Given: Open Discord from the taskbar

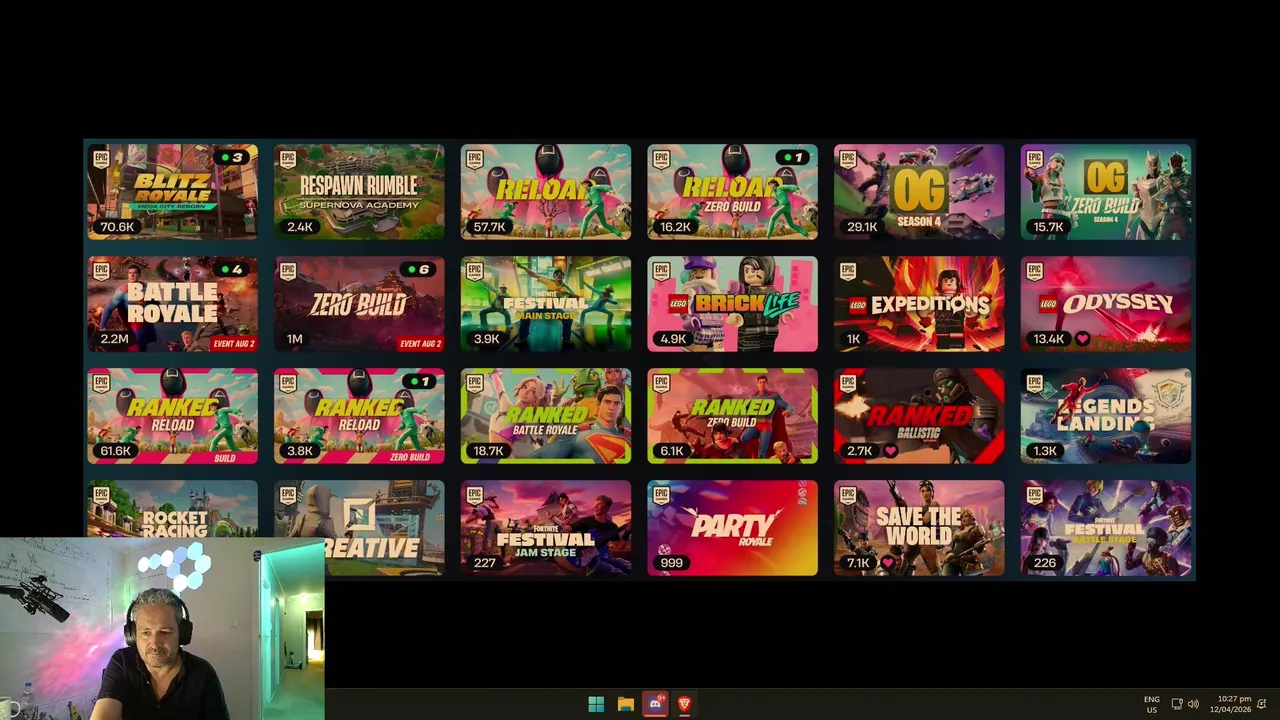Looking at the screenshot, I should point(655,704).
